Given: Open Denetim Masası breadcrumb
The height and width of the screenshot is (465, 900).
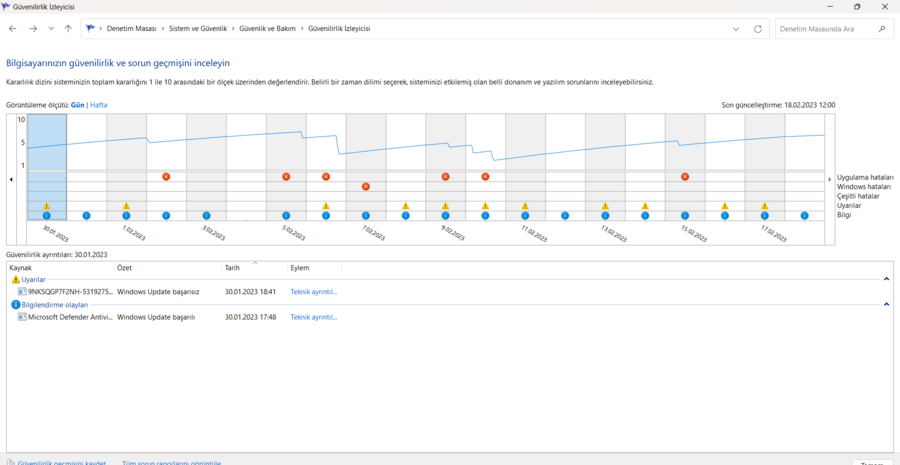Looking at the screenshot, I should pos(131,29).
